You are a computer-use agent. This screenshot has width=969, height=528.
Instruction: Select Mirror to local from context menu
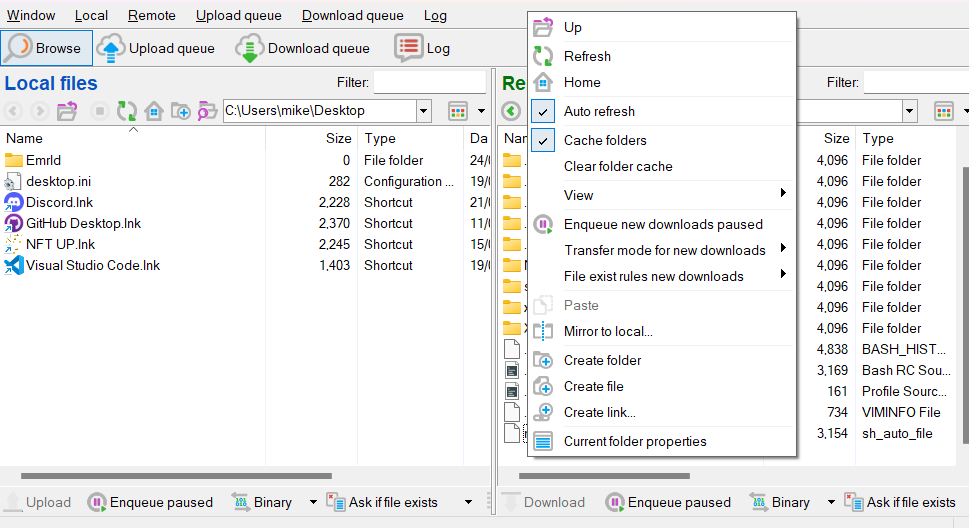pos(608,331)
